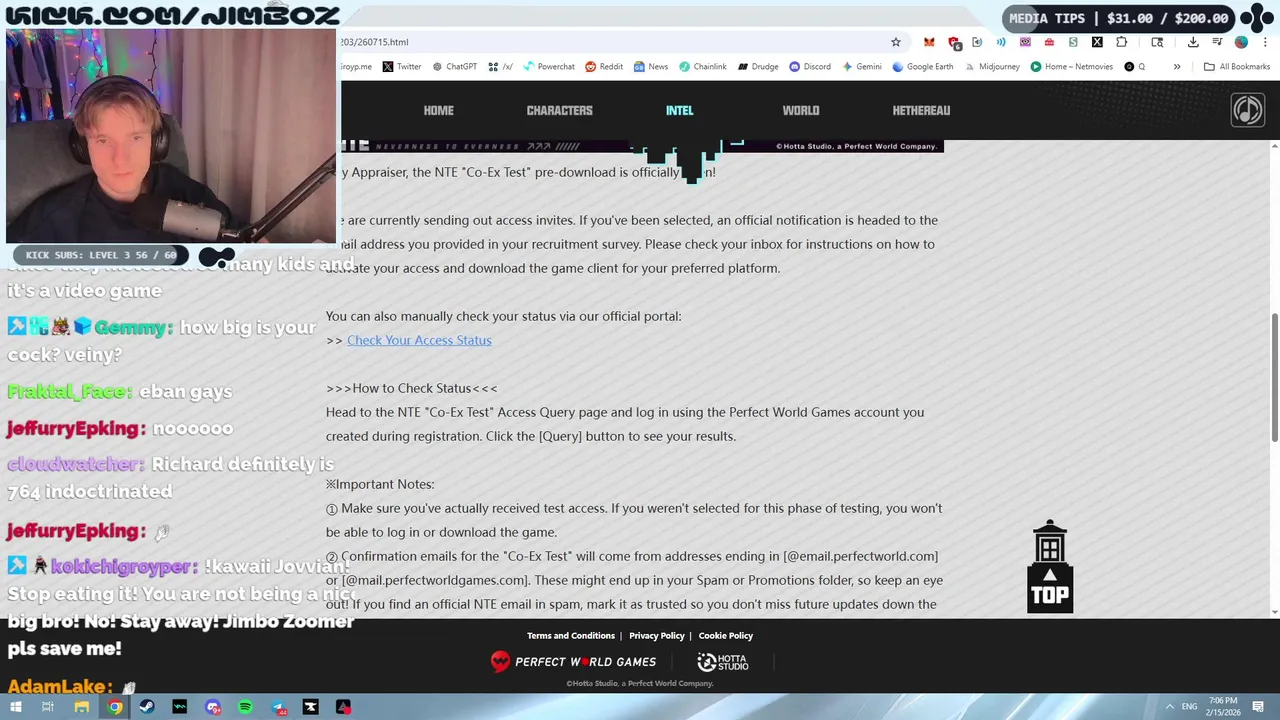Open the ChatGPT bookmark

pyautogui.click(x=455, y=67)
